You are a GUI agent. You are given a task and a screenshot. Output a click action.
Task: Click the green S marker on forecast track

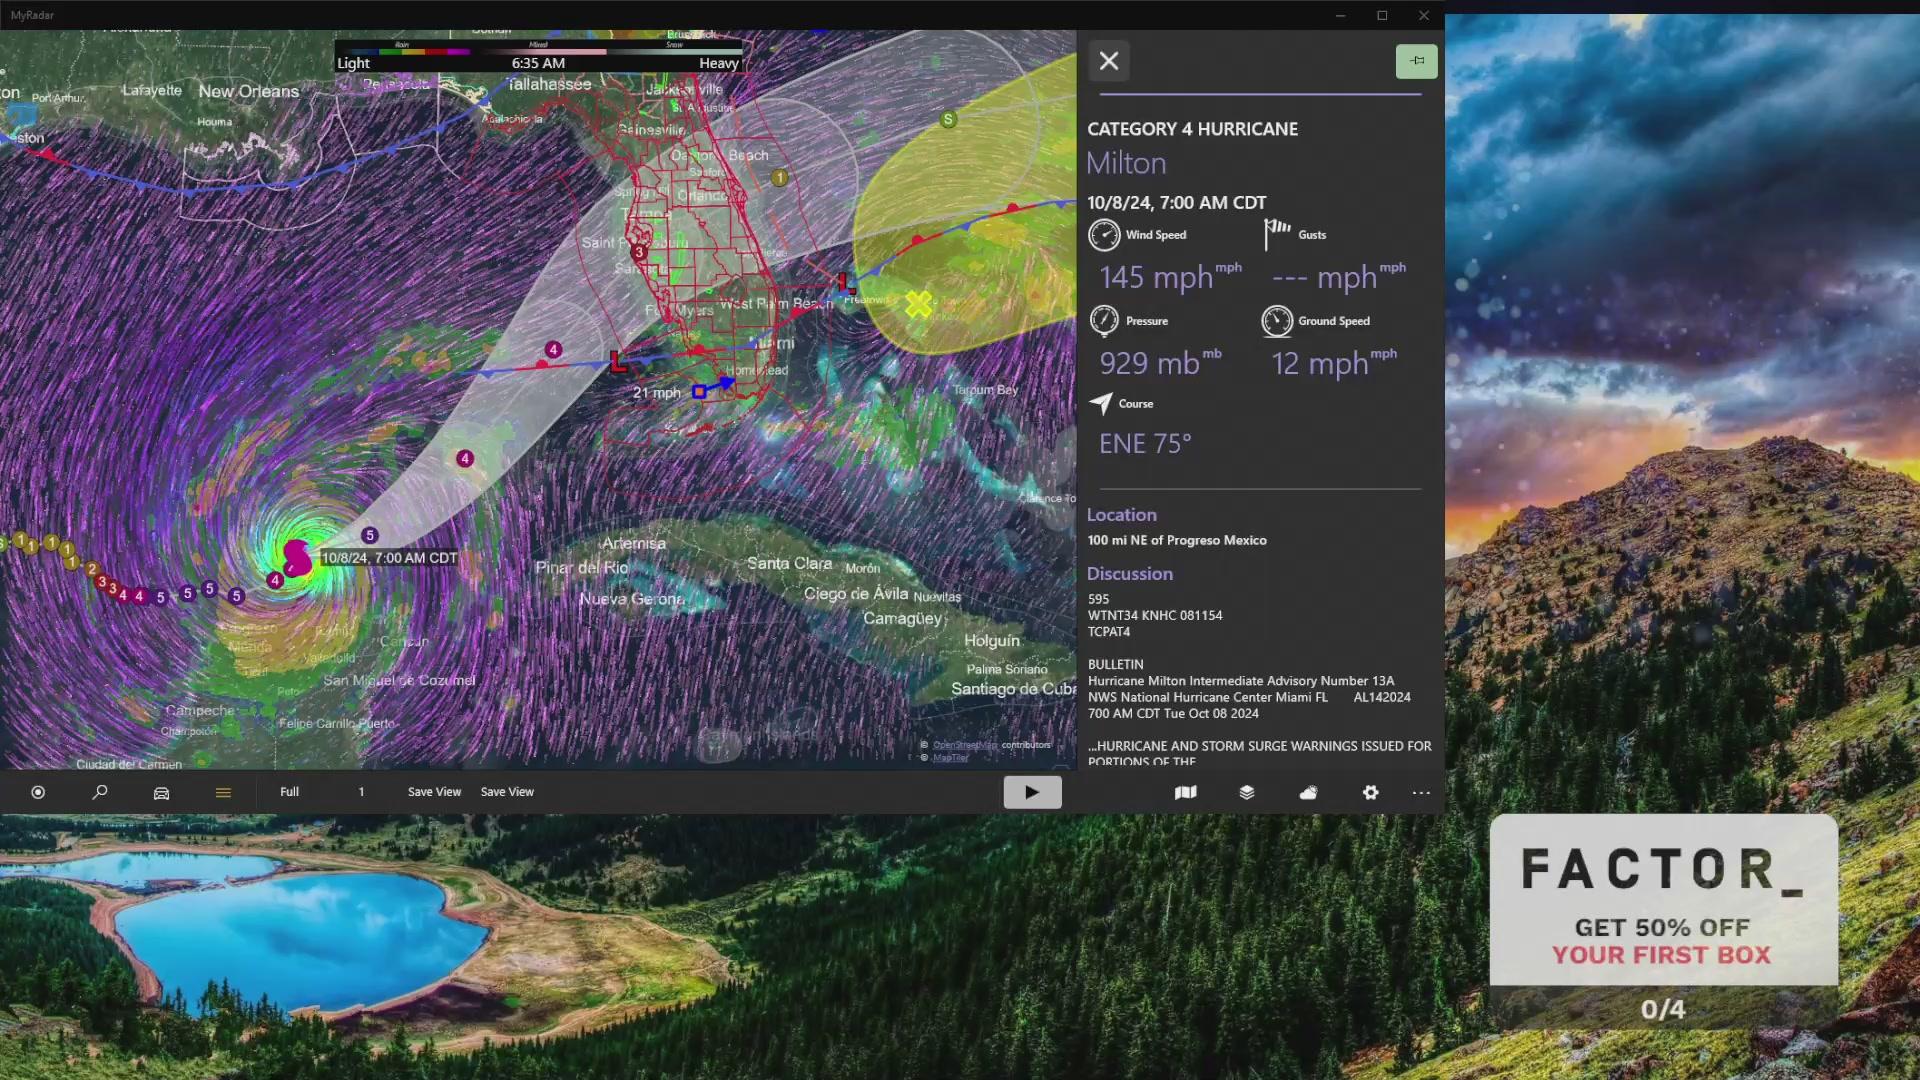point(948,119)
